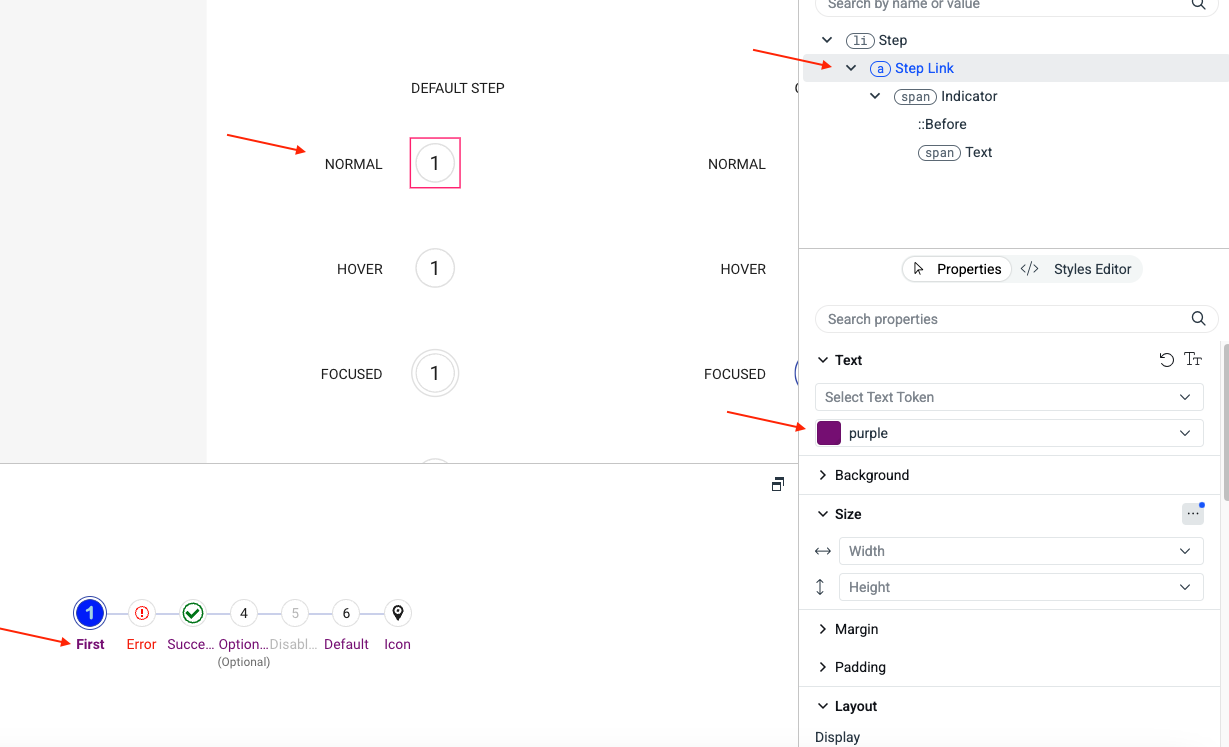Open the Height dropdown
1229x747 pixels.
[1020, 587]
